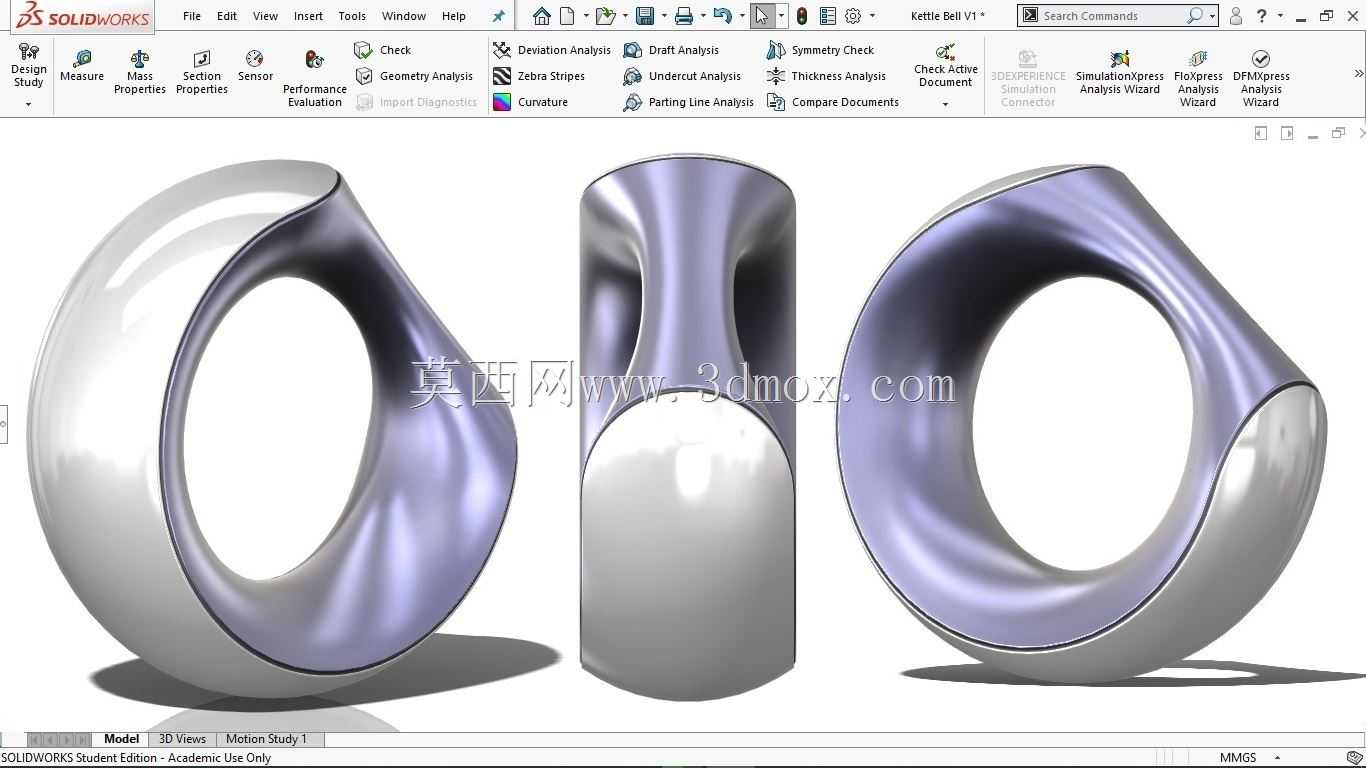Toggle Zebra Stripes display

(539, 76)
